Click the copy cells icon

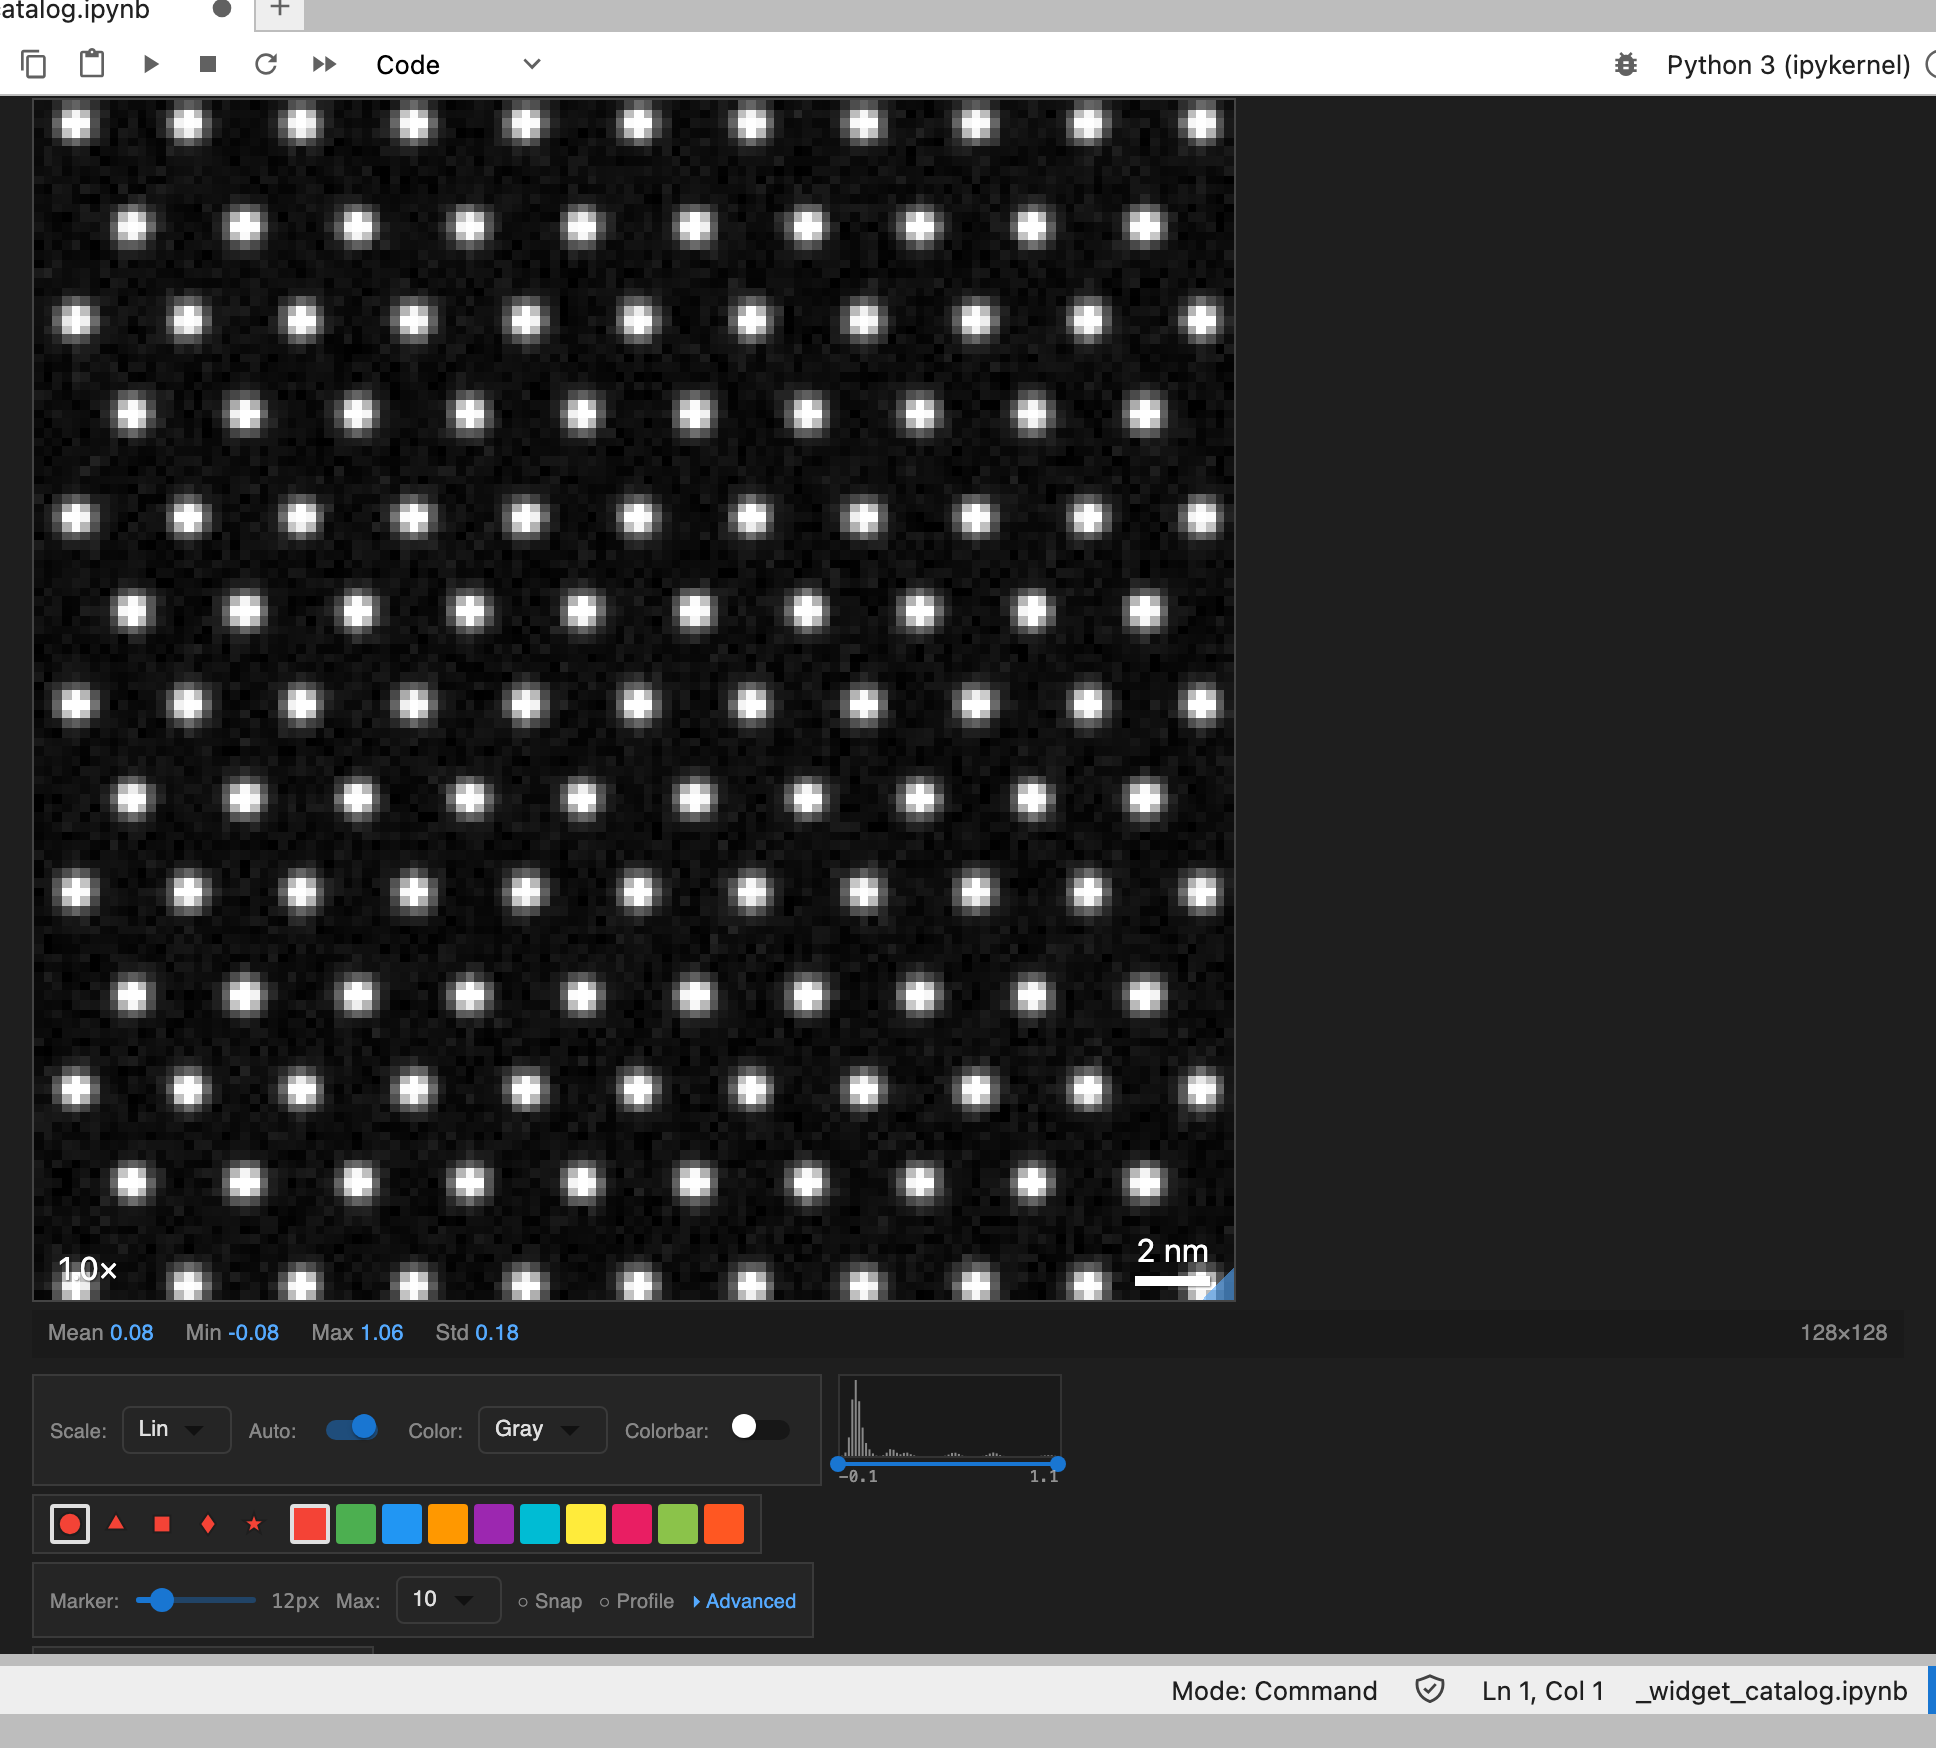tap(33, 64)
